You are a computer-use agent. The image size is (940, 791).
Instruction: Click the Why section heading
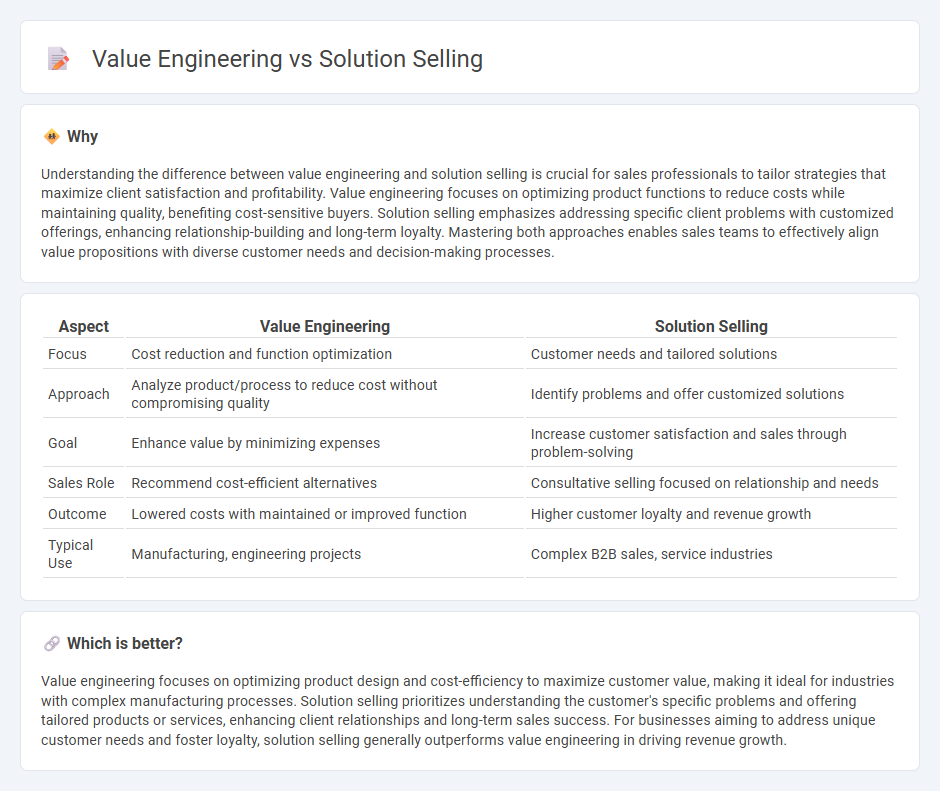(x=82, y=137)
